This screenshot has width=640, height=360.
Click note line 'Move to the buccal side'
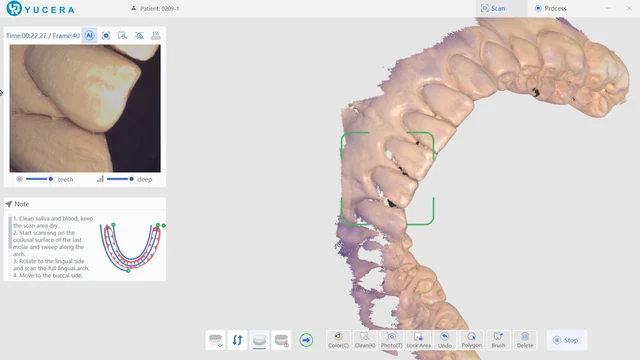48,276
